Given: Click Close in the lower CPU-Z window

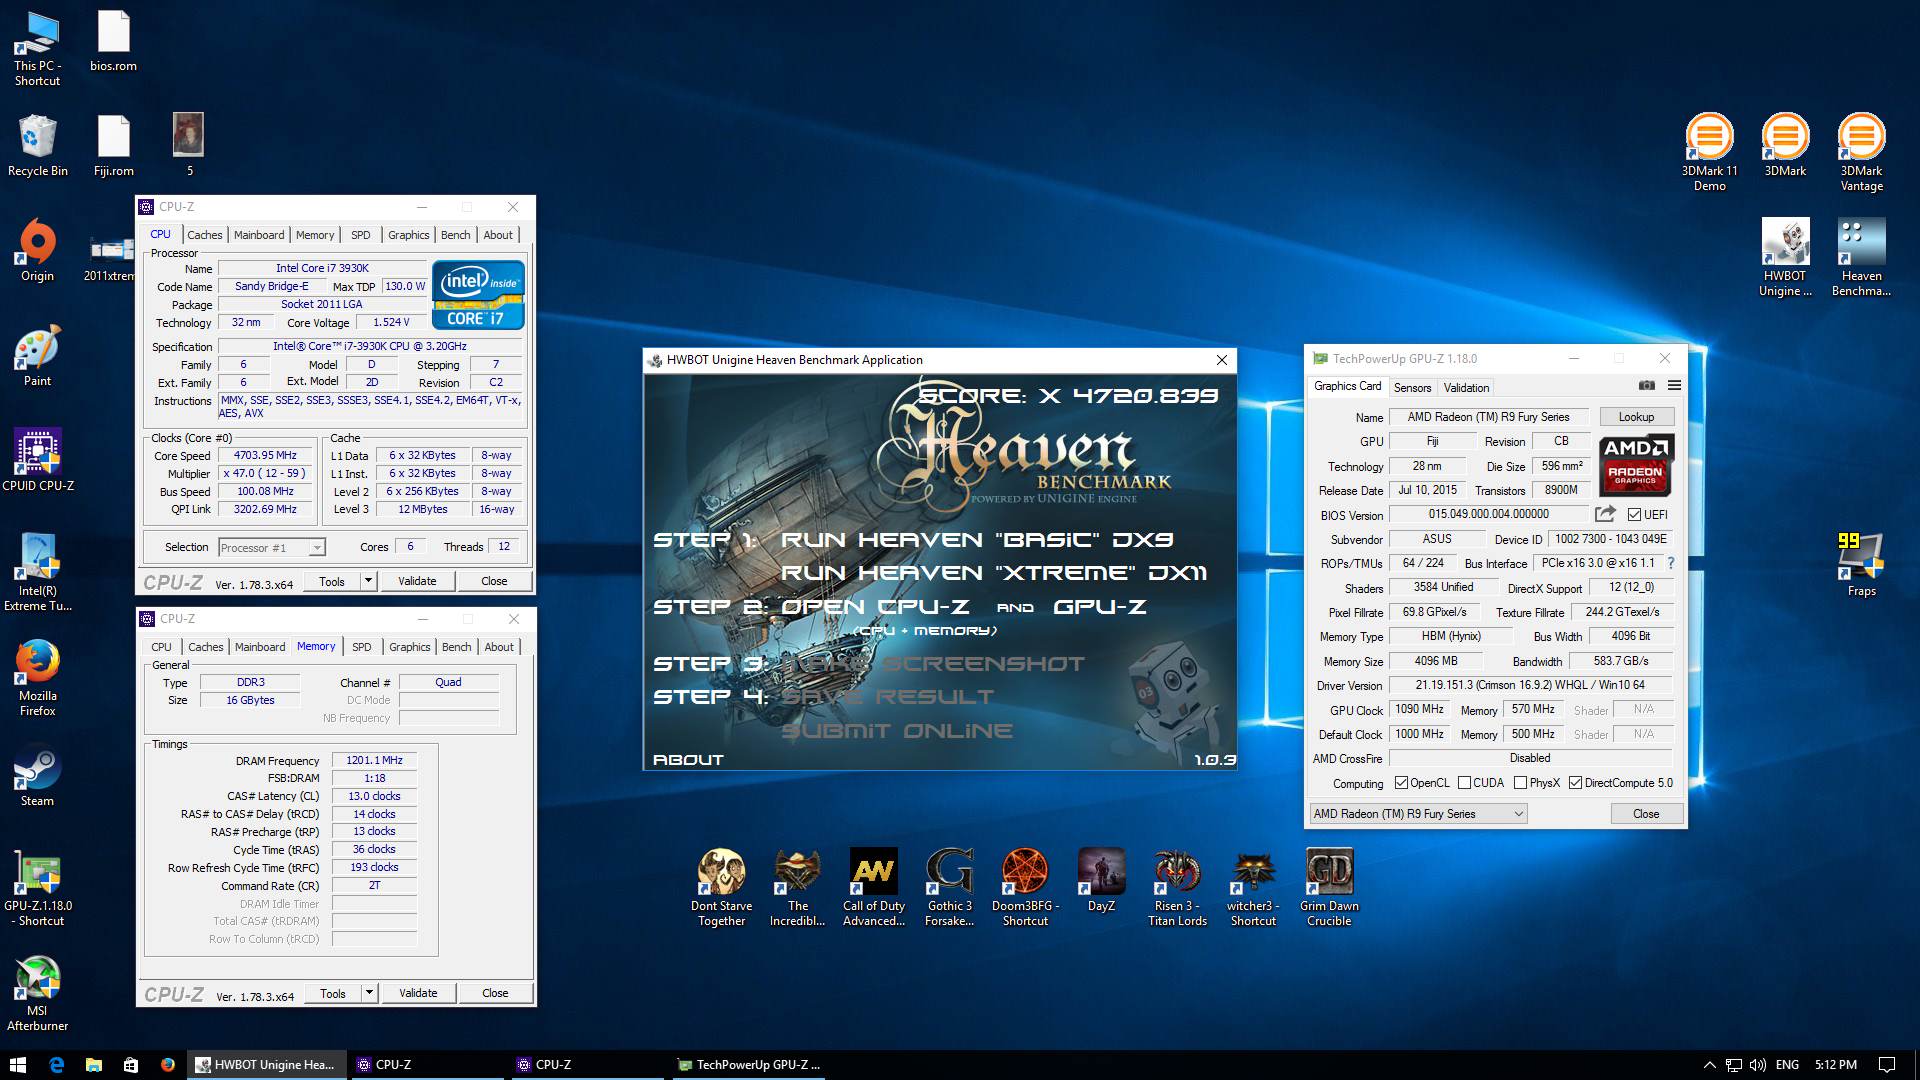Looking at the screenshot, I should (495, 993).
